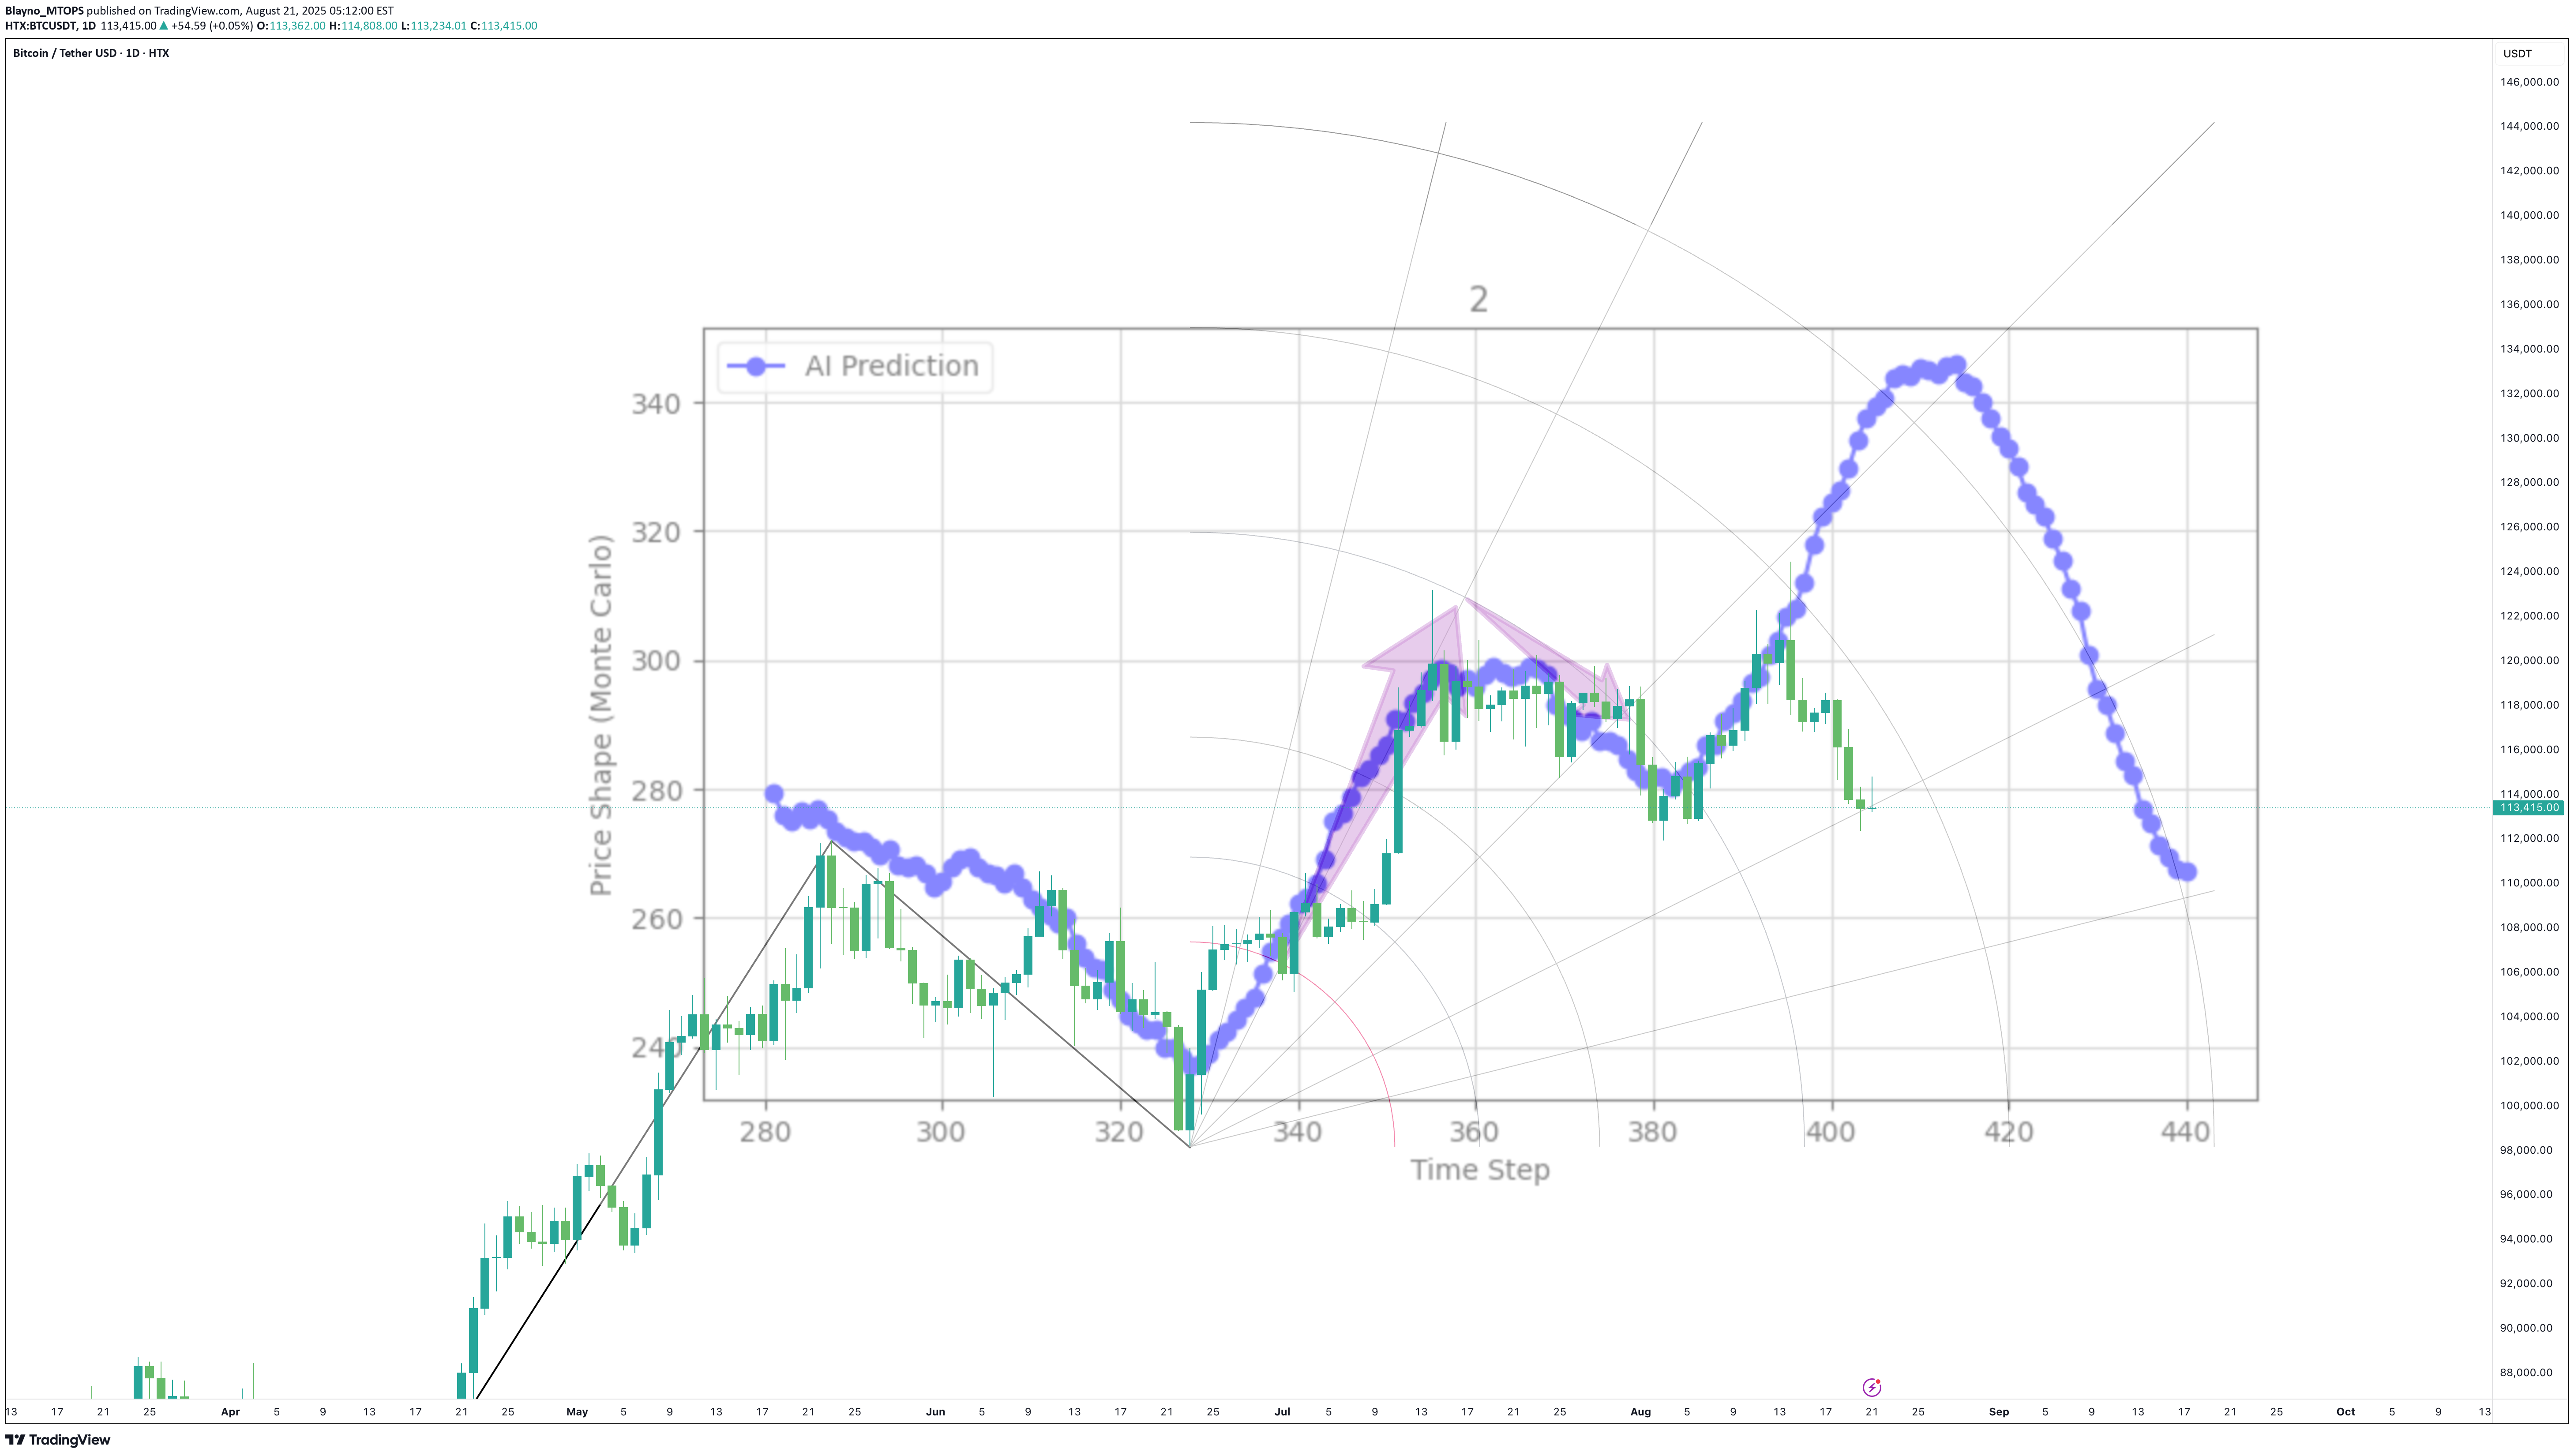Click the Time Step axis title

point(1480,1170)
